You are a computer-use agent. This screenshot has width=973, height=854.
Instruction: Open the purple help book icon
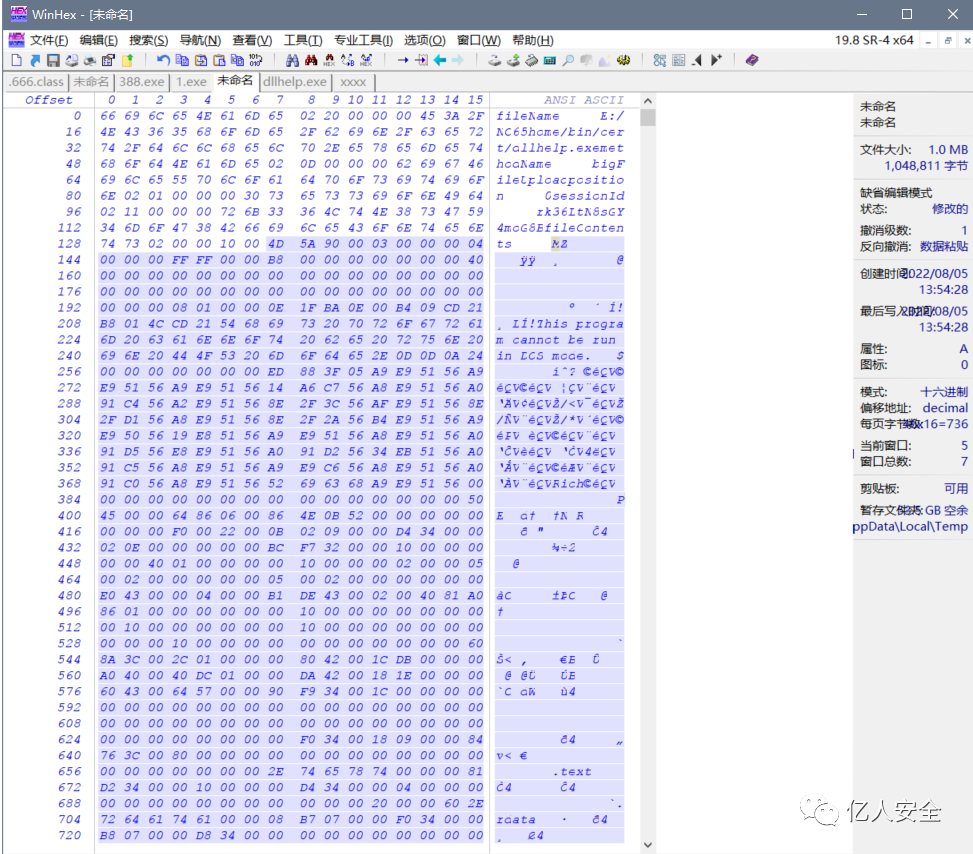tap(752, 60)
